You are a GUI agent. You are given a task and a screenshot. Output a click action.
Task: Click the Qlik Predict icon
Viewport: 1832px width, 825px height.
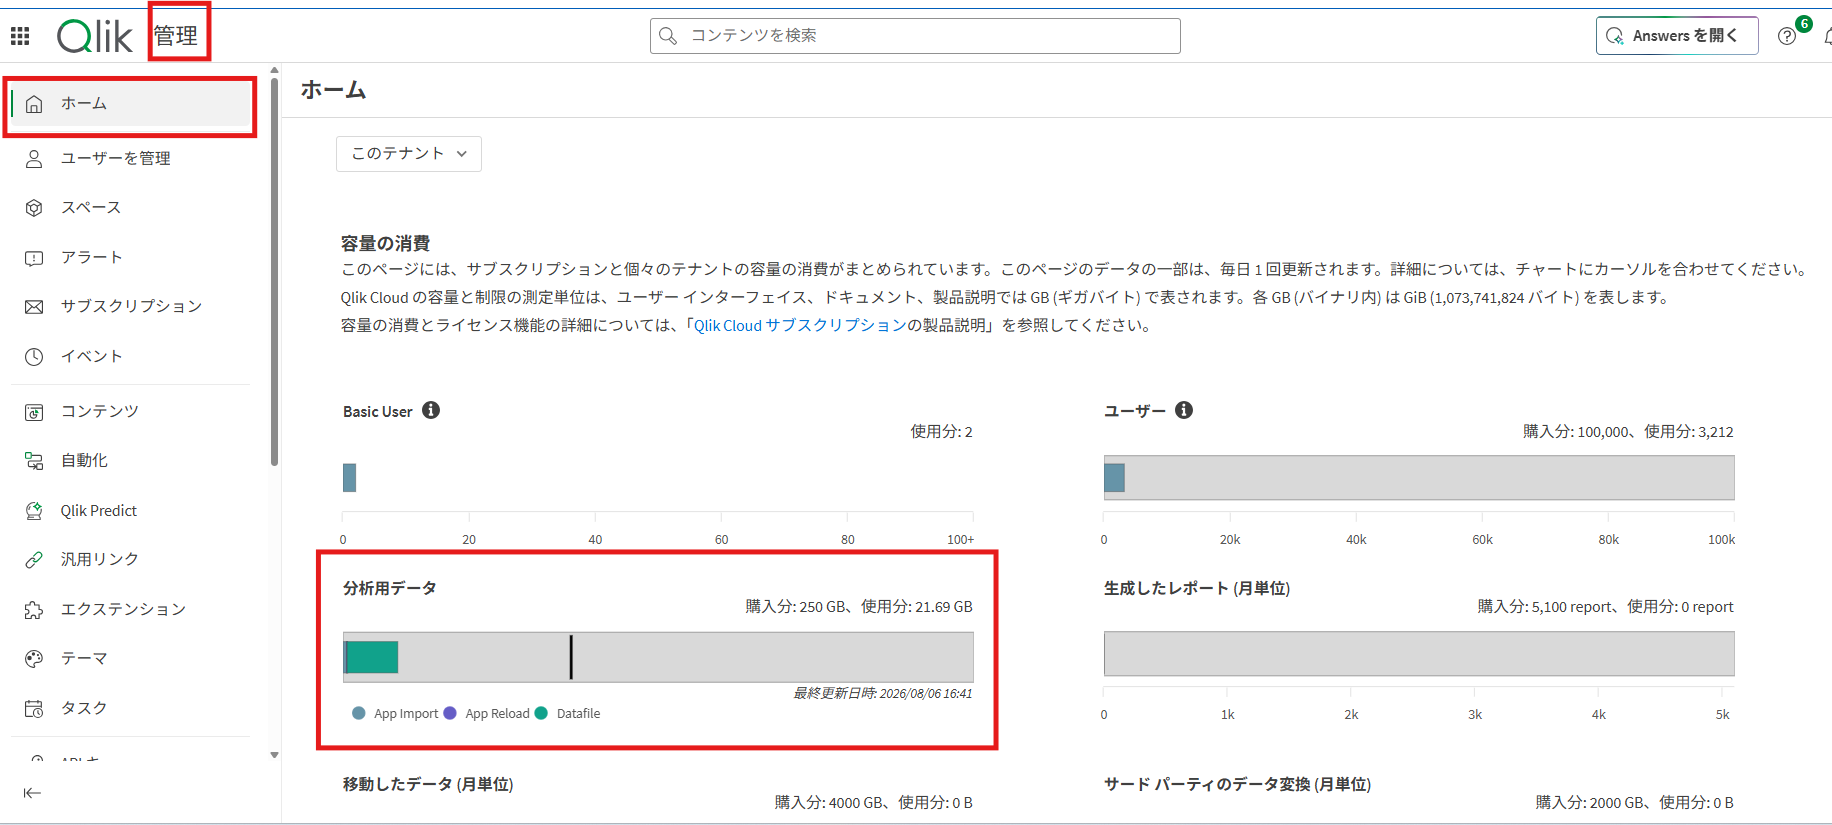click(34, 511)
